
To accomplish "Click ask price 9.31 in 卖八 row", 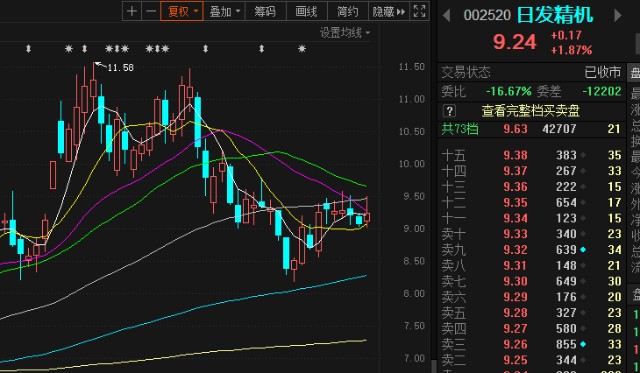I will 515,265.
